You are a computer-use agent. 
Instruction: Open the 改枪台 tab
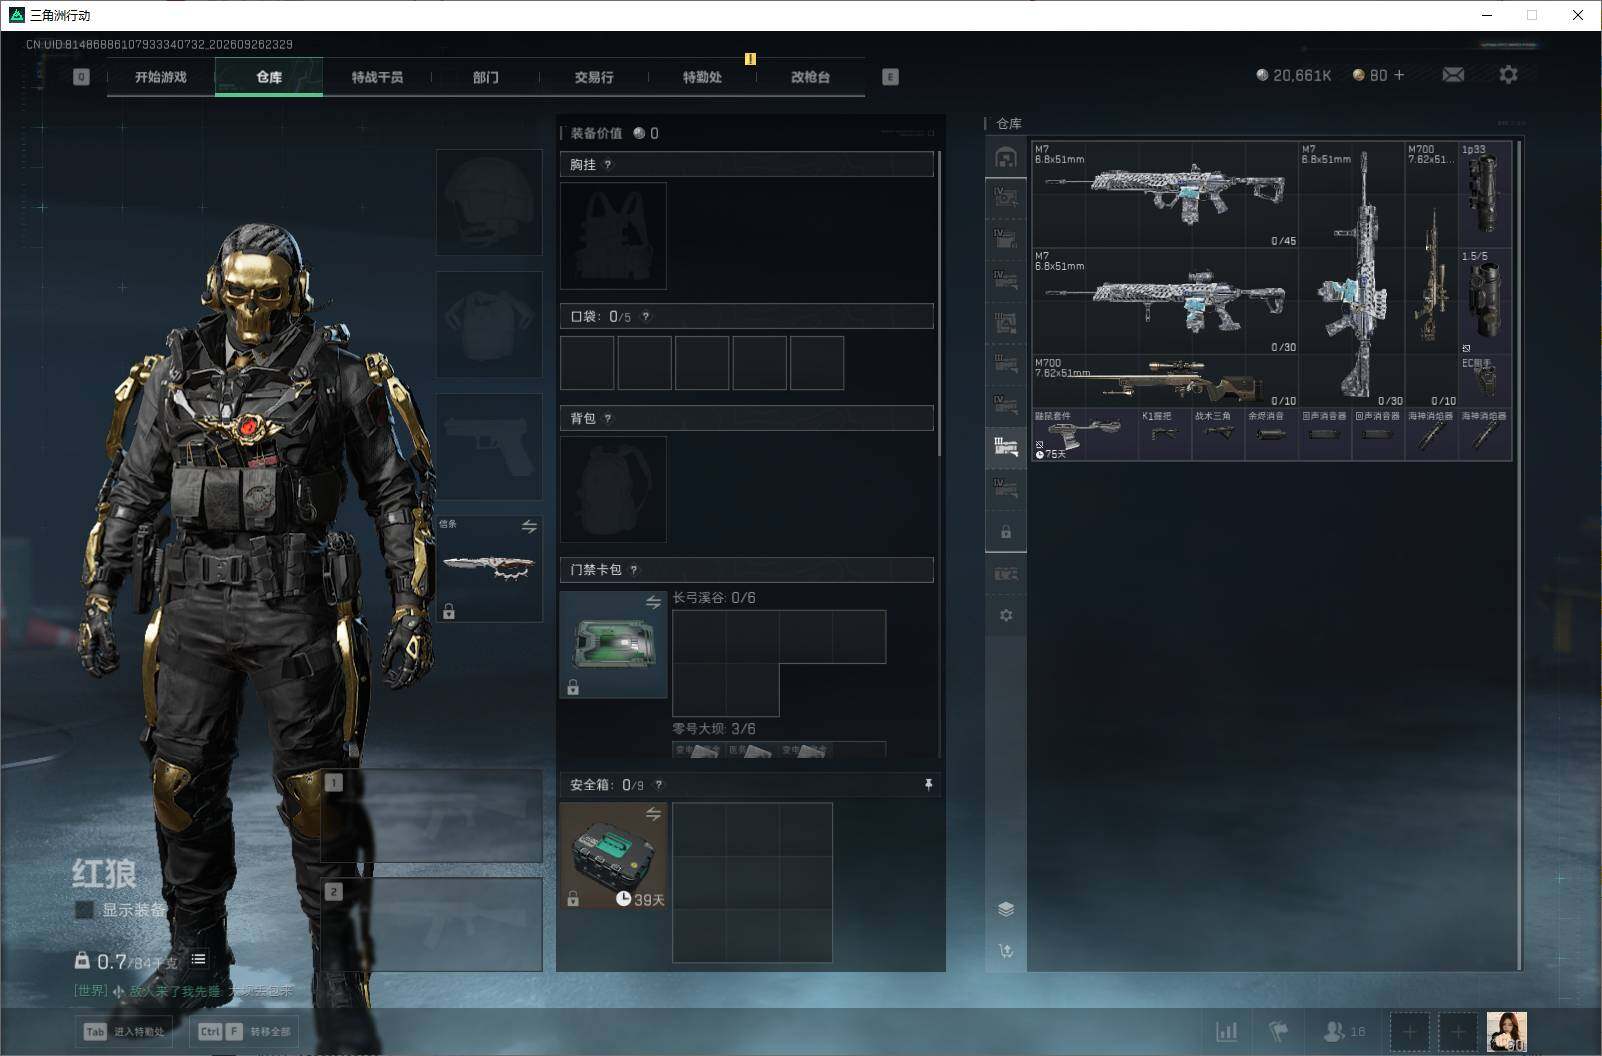pyautogui.click(x=810, y=77)
